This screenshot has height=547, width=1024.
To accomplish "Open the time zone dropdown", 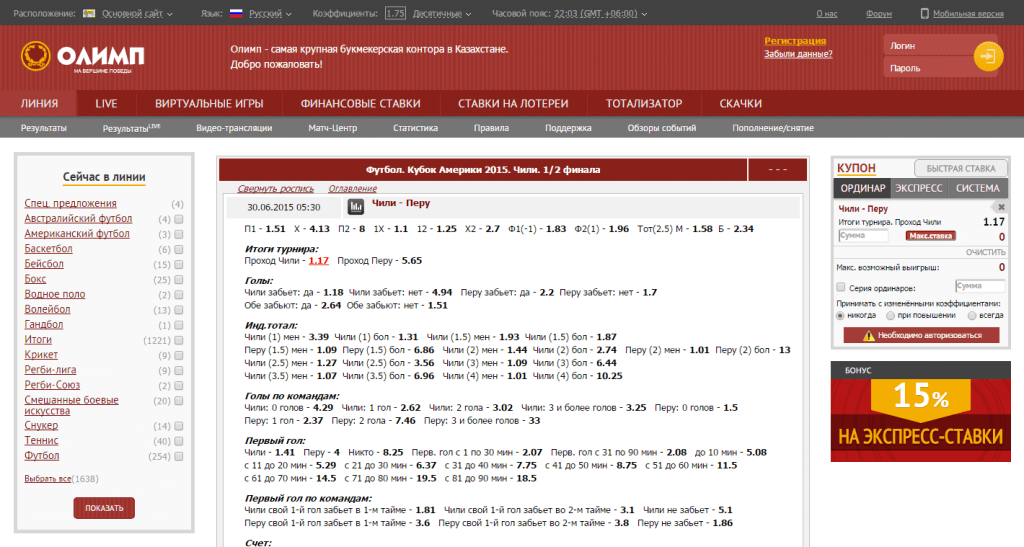I will pyautogui.click(x=601, y=13).
